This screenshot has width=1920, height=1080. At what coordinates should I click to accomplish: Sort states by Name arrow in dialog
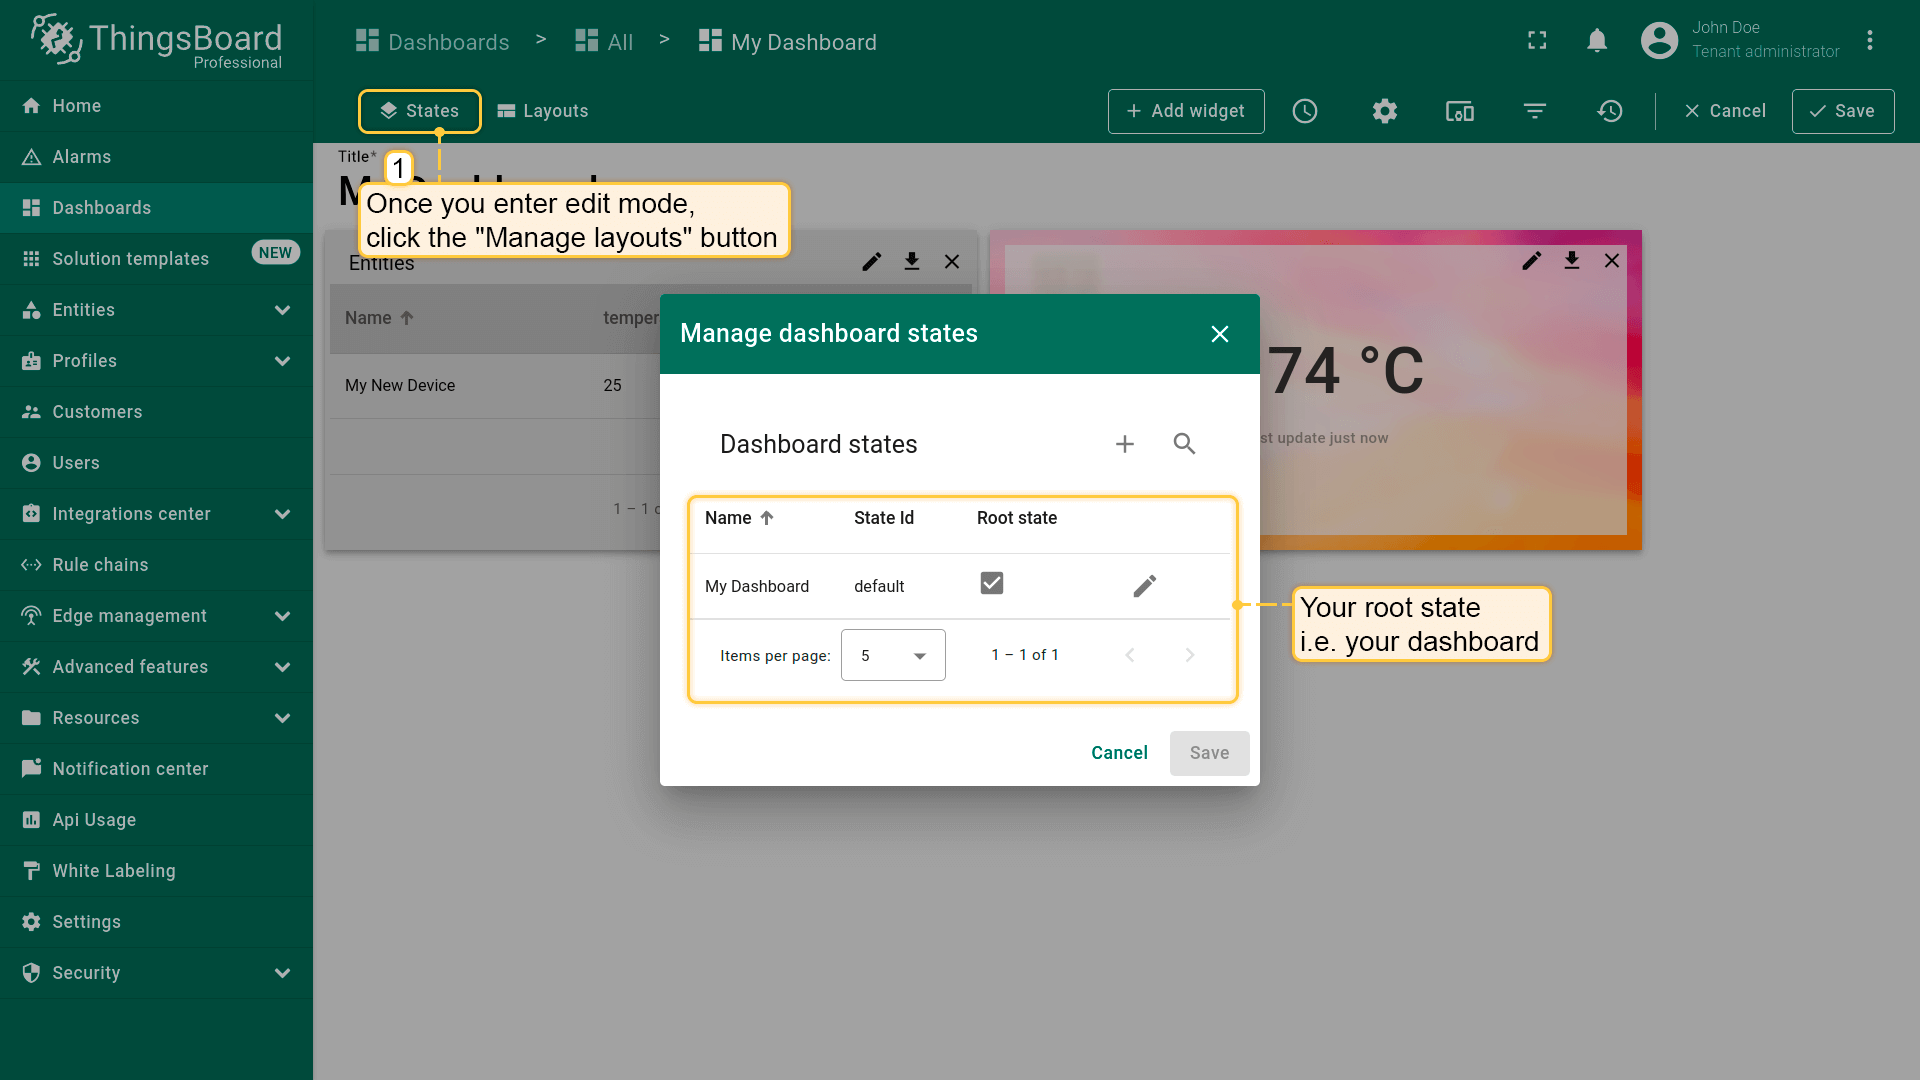(x=767, y=518)
